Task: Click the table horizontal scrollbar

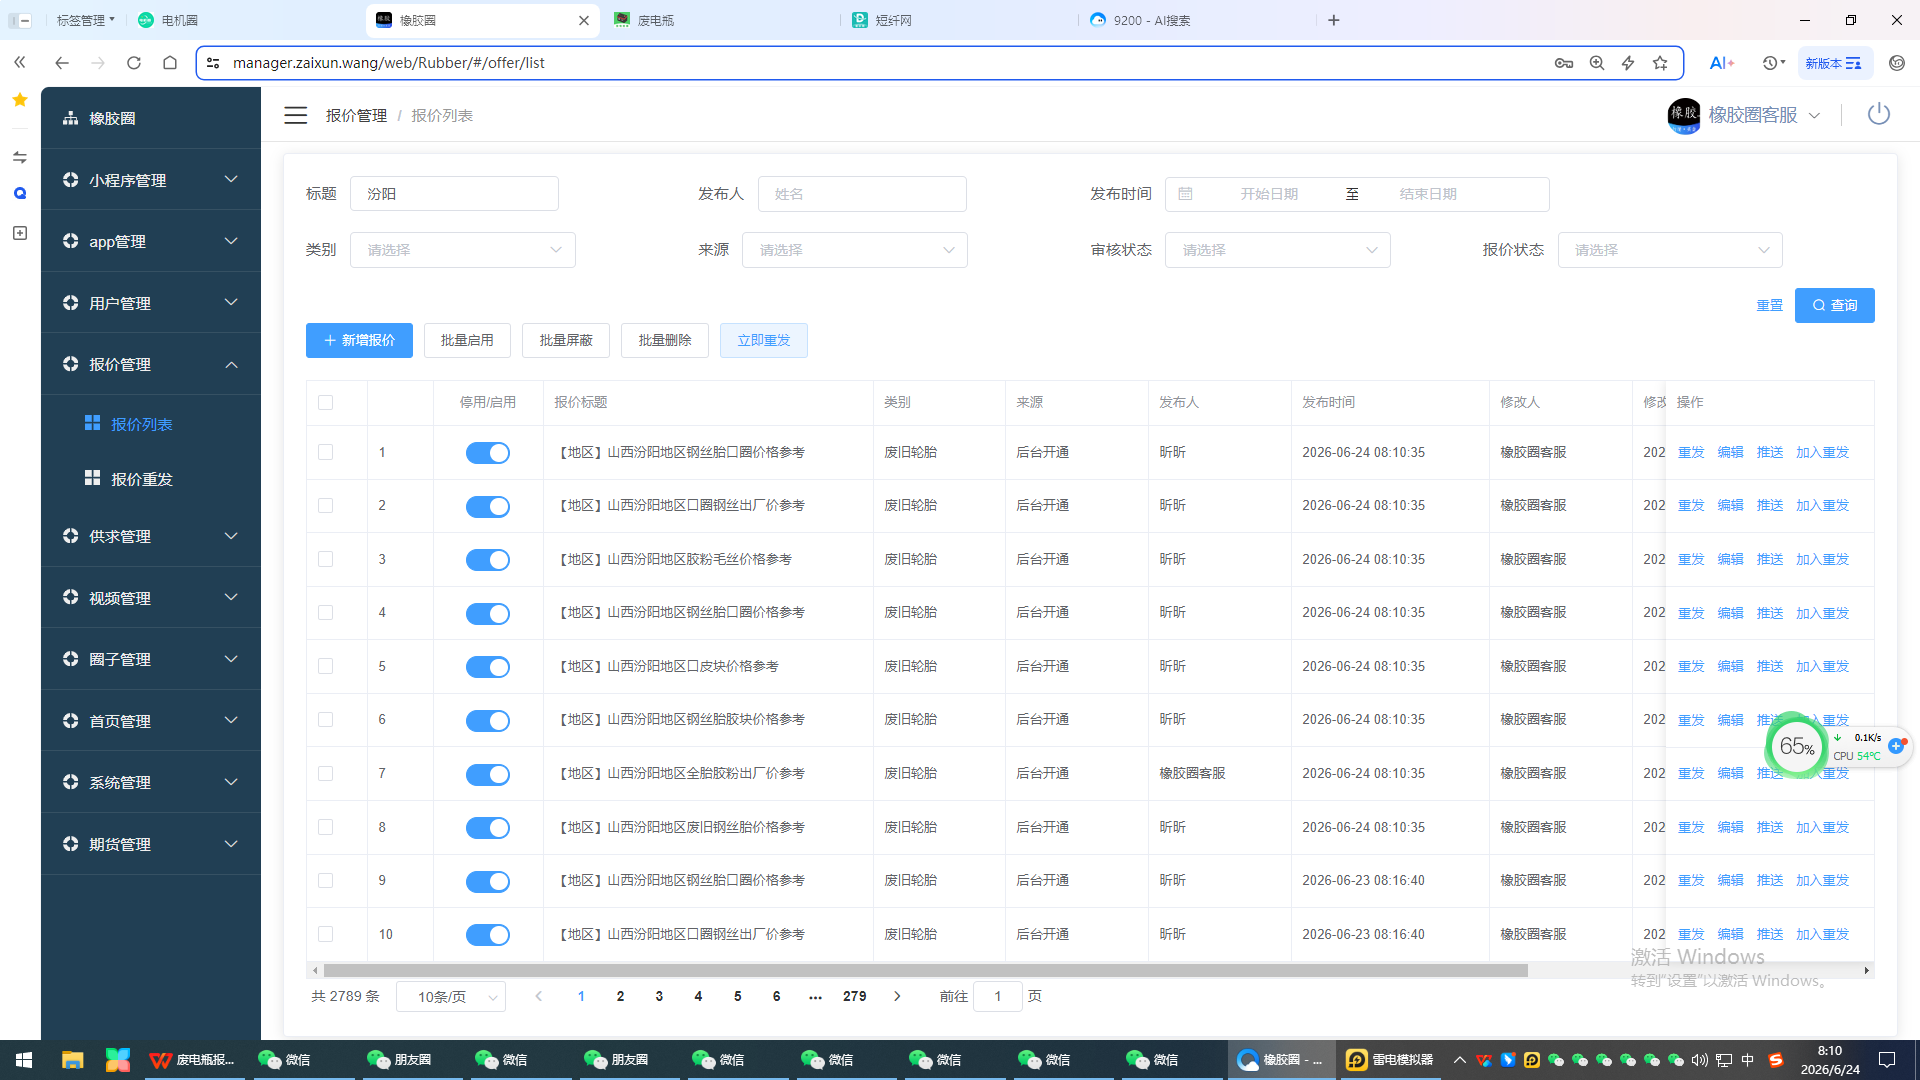Action: coord(925,970)
